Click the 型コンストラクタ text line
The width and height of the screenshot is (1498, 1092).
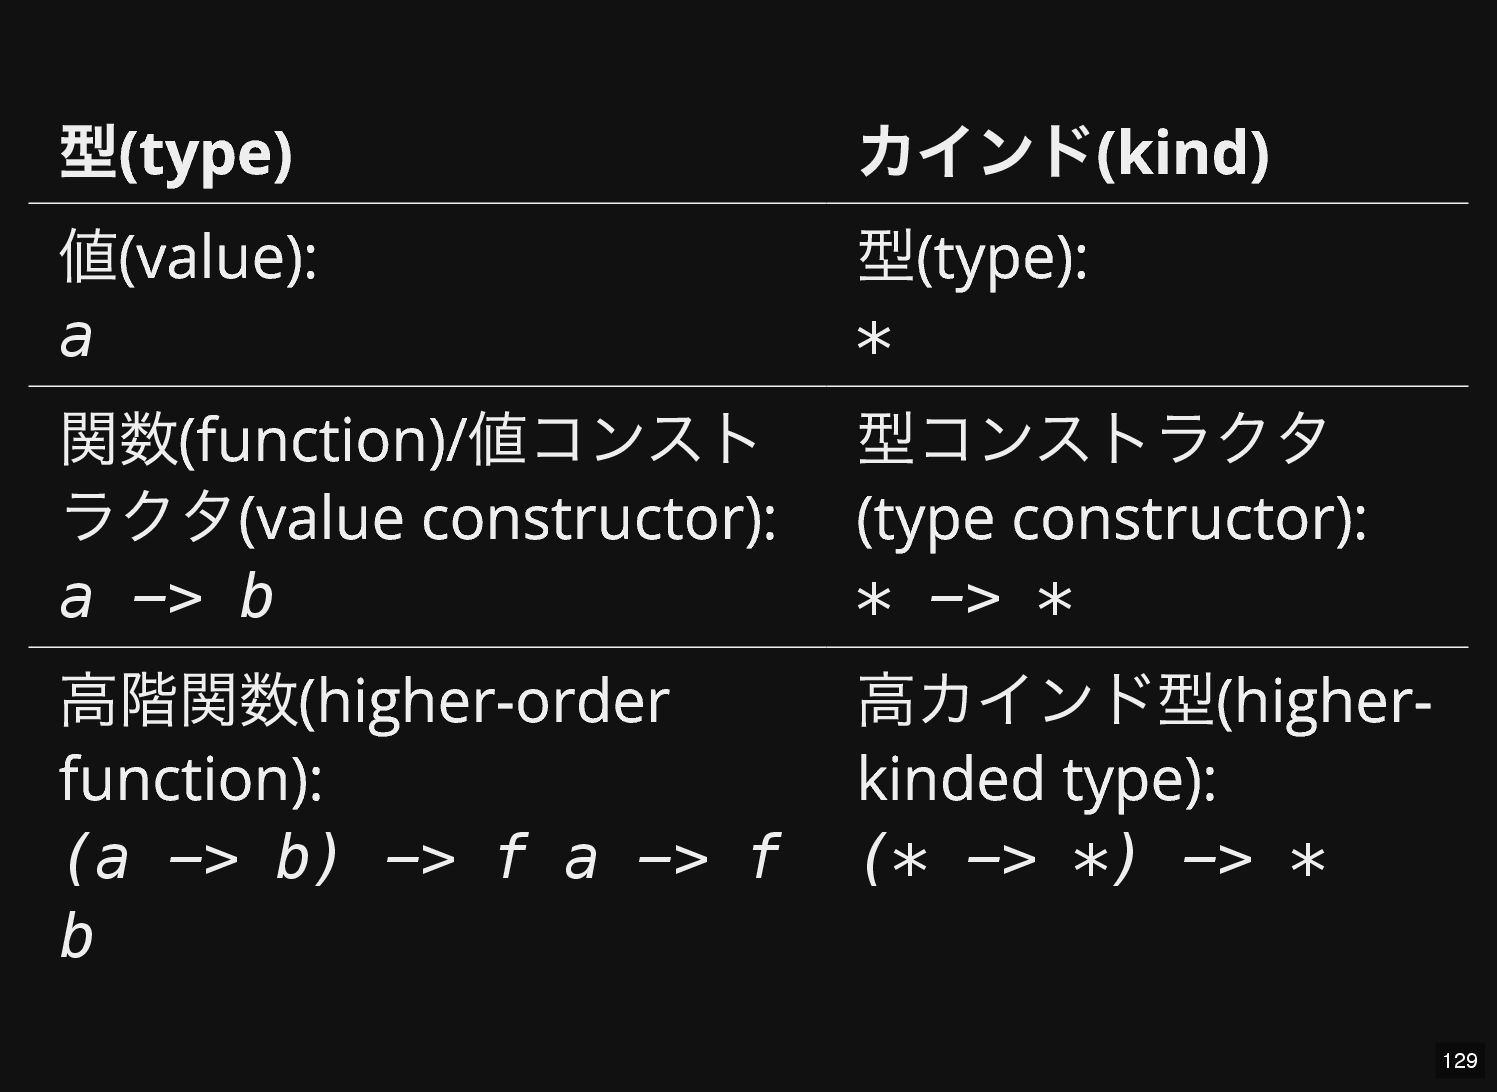coord(1093,438)
